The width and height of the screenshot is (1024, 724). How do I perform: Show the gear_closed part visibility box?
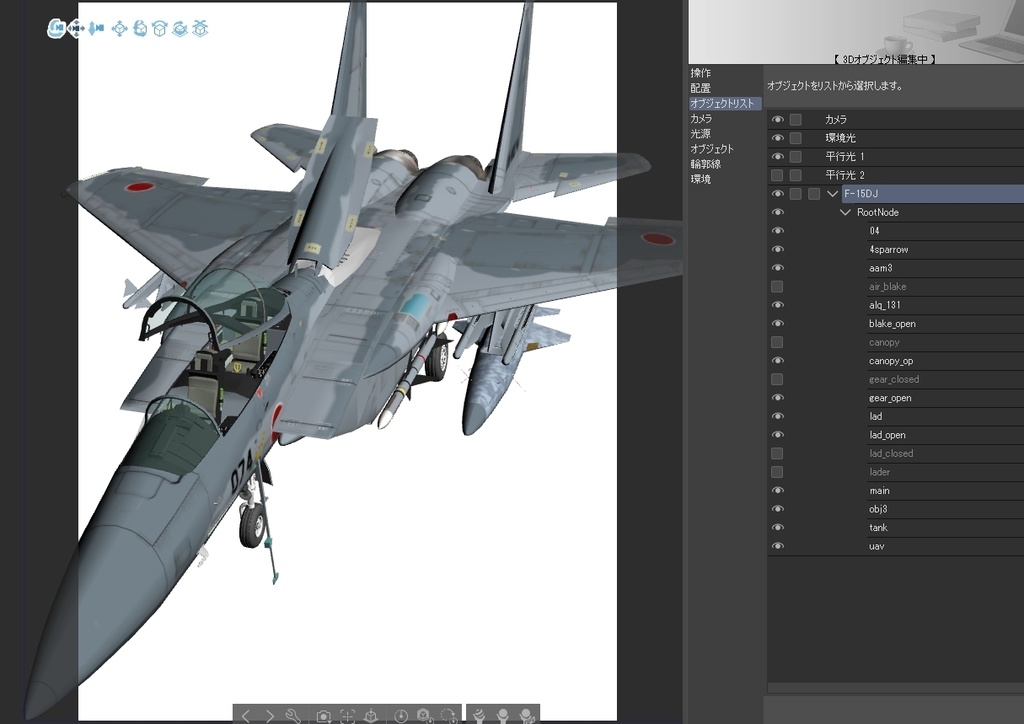click(777, 379)
